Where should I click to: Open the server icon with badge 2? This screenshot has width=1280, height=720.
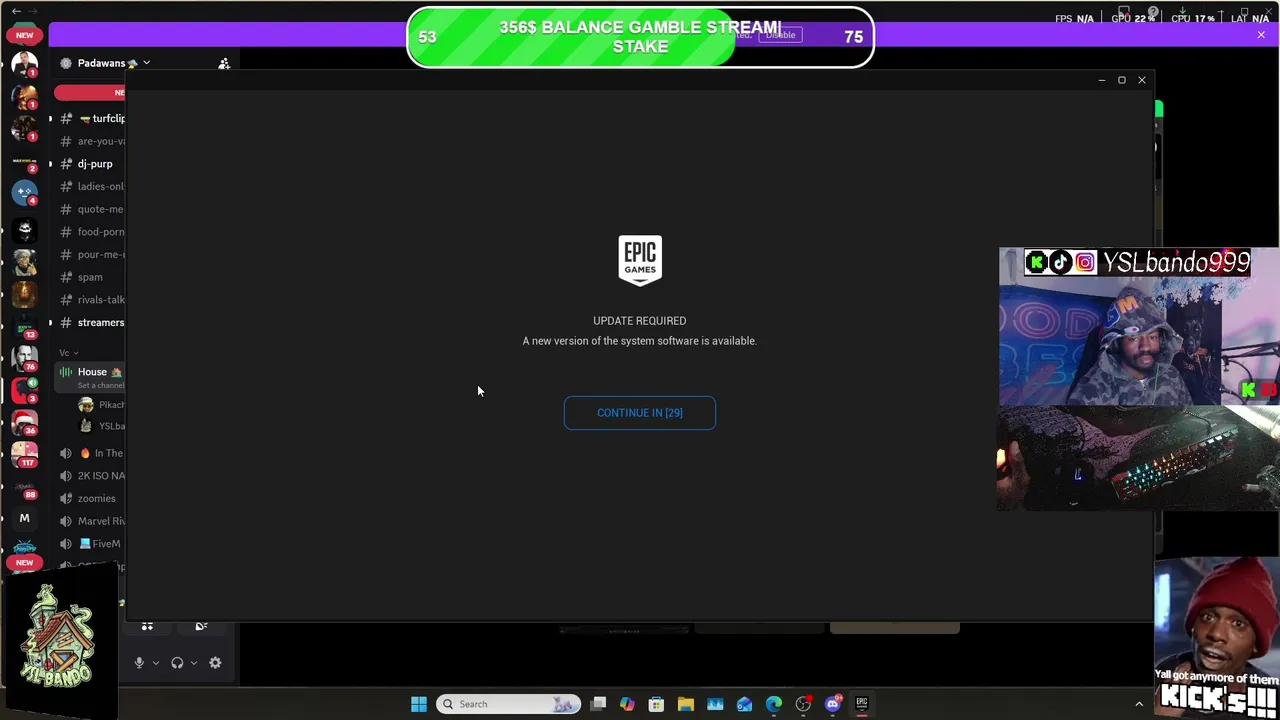(x=24, y=160)
